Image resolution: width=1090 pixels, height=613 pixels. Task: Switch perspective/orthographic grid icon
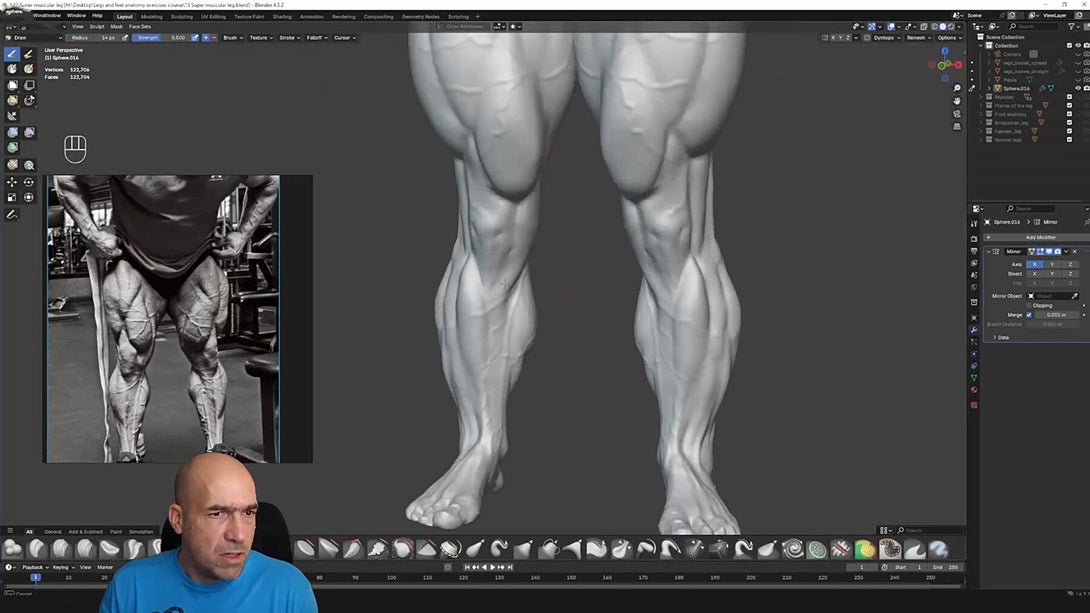tap(957, 126)
